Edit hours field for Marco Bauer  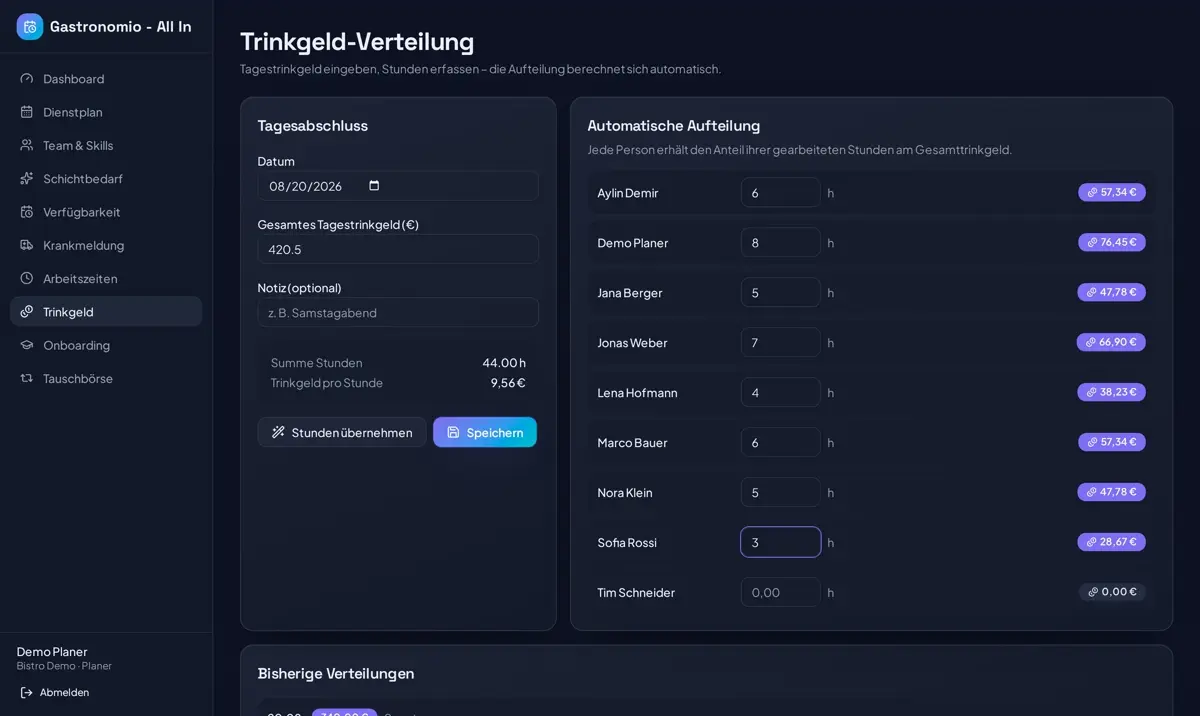pyautogui.click(x=781, y=442)
